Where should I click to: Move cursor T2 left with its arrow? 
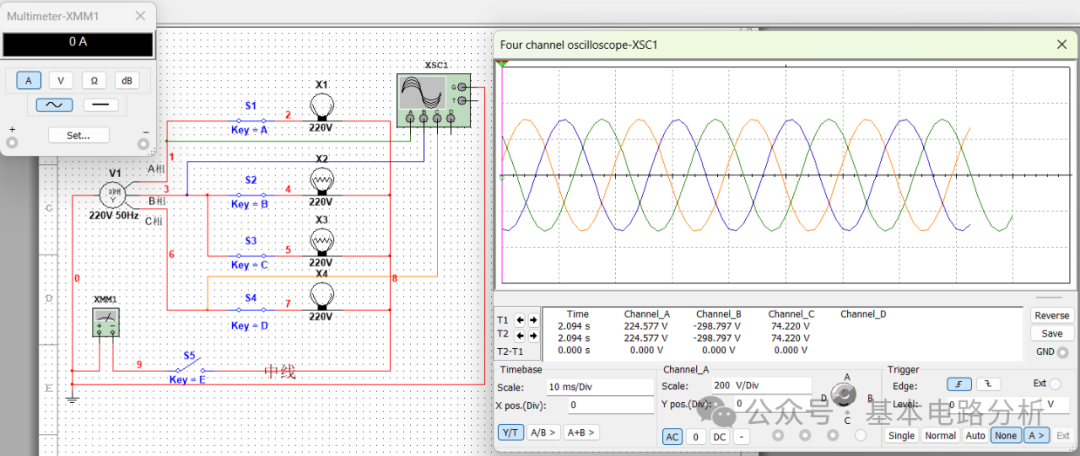(521, 336)
